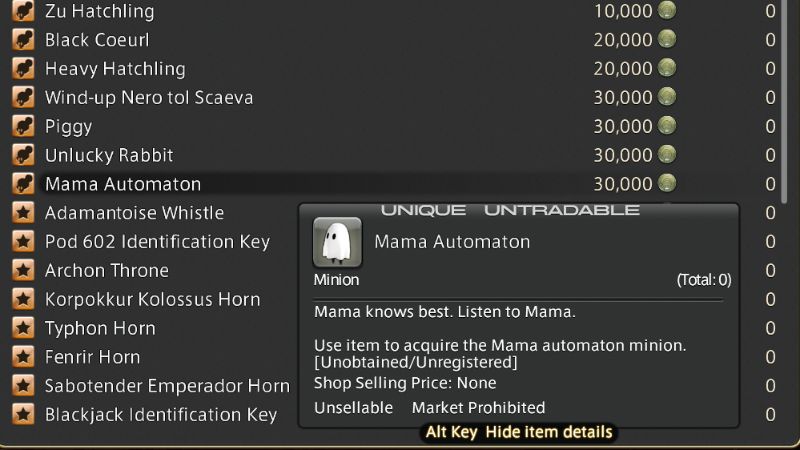Pick the Blackjack Identification Key entry
Screen dimensions: 800x450
pos(161,415)
